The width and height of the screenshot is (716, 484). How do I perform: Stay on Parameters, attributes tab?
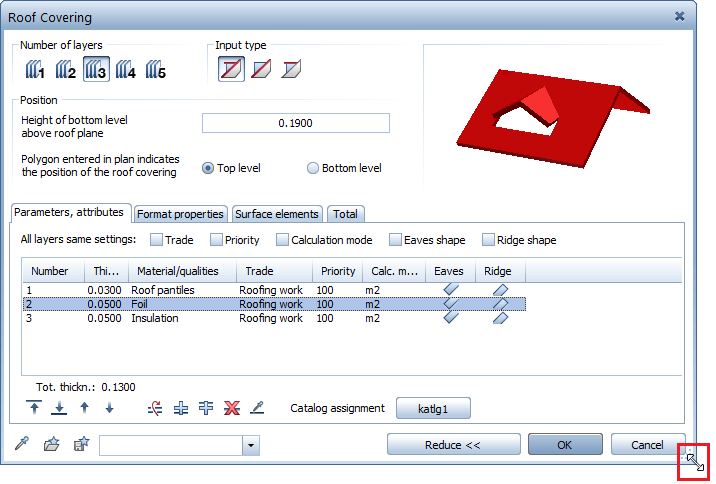69,212
